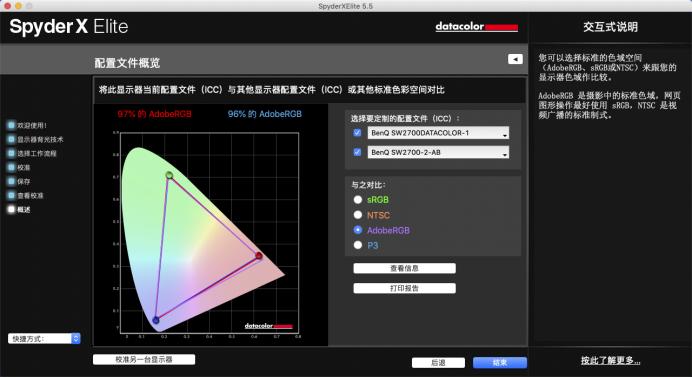Click the 打印报告 print report button

[x=404, y=288]
